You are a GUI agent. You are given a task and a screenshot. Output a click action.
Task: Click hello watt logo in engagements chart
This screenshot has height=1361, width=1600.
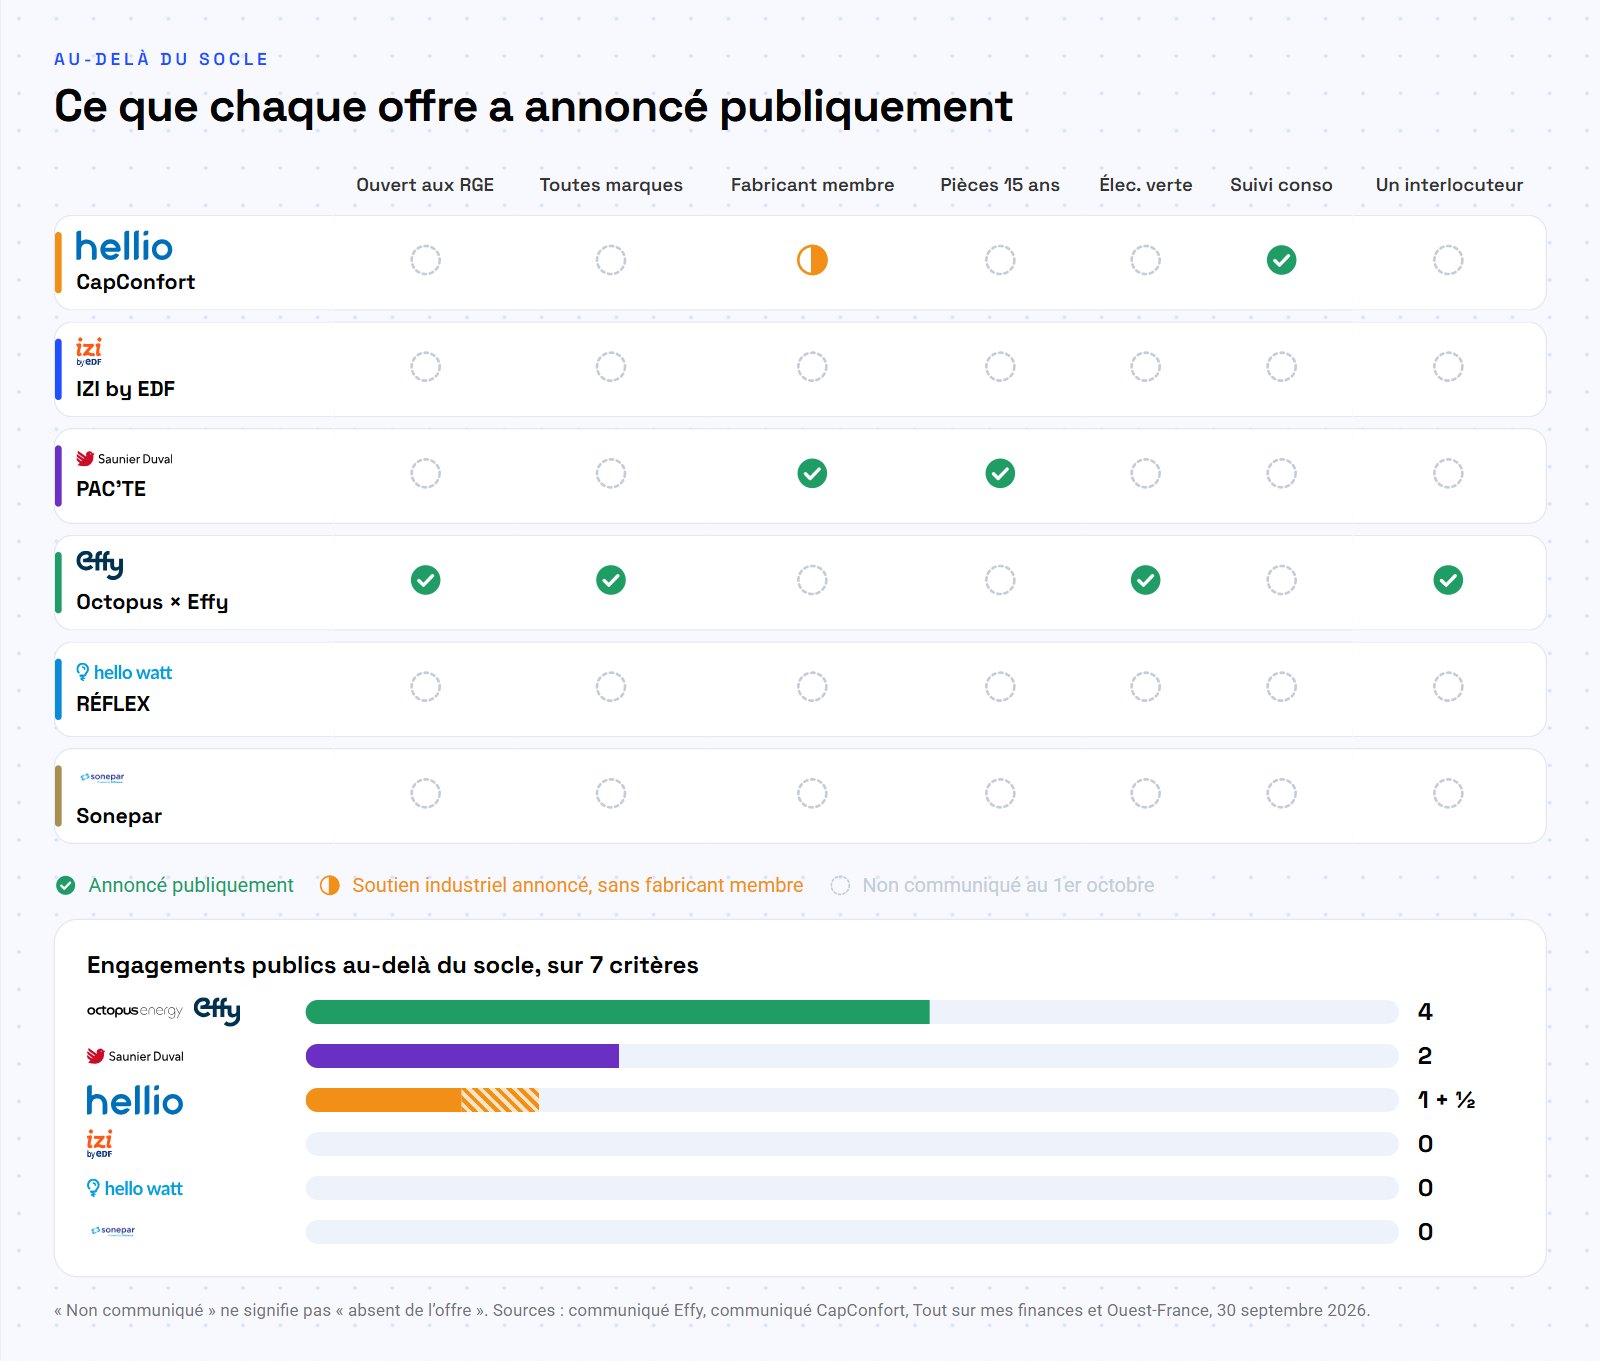[x=135, y=1188]
